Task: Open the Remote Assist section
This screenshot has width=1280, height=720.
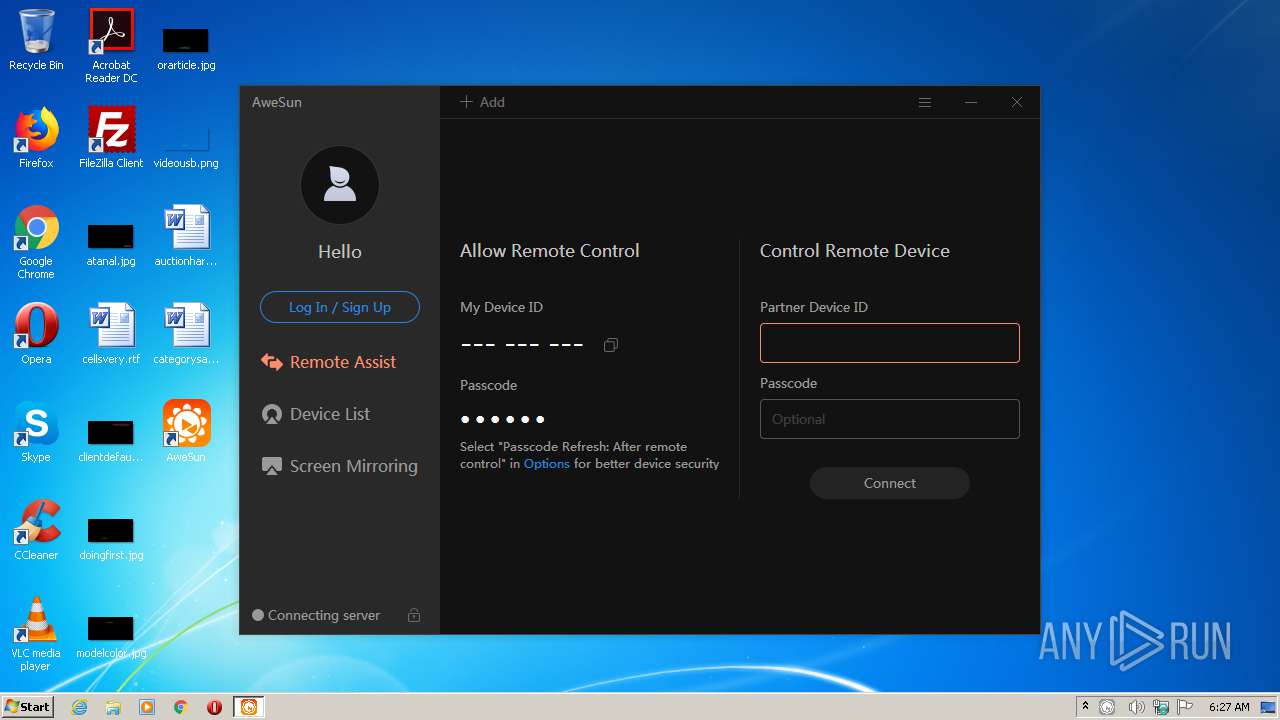Action: [329, 362]
